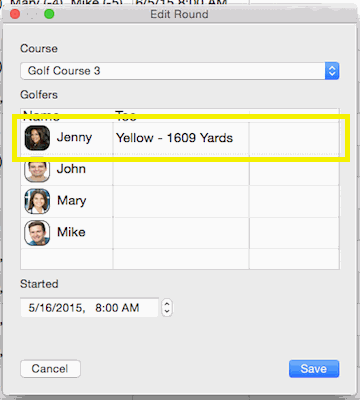Image resolution: width=360 pixels, height=400 pixels.
Task: Click John's avatar photo
Action: (37, 169)
